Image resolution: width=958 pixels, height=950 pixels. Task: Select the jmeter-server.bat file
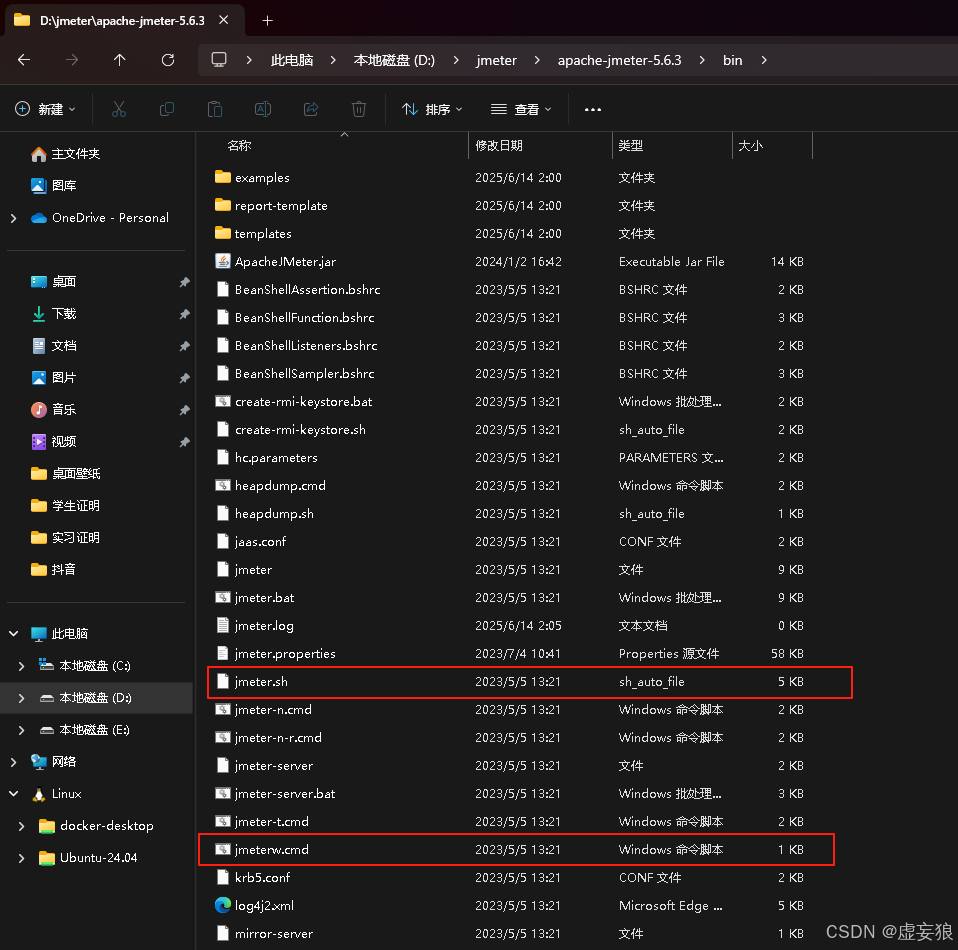click(285, 794)
